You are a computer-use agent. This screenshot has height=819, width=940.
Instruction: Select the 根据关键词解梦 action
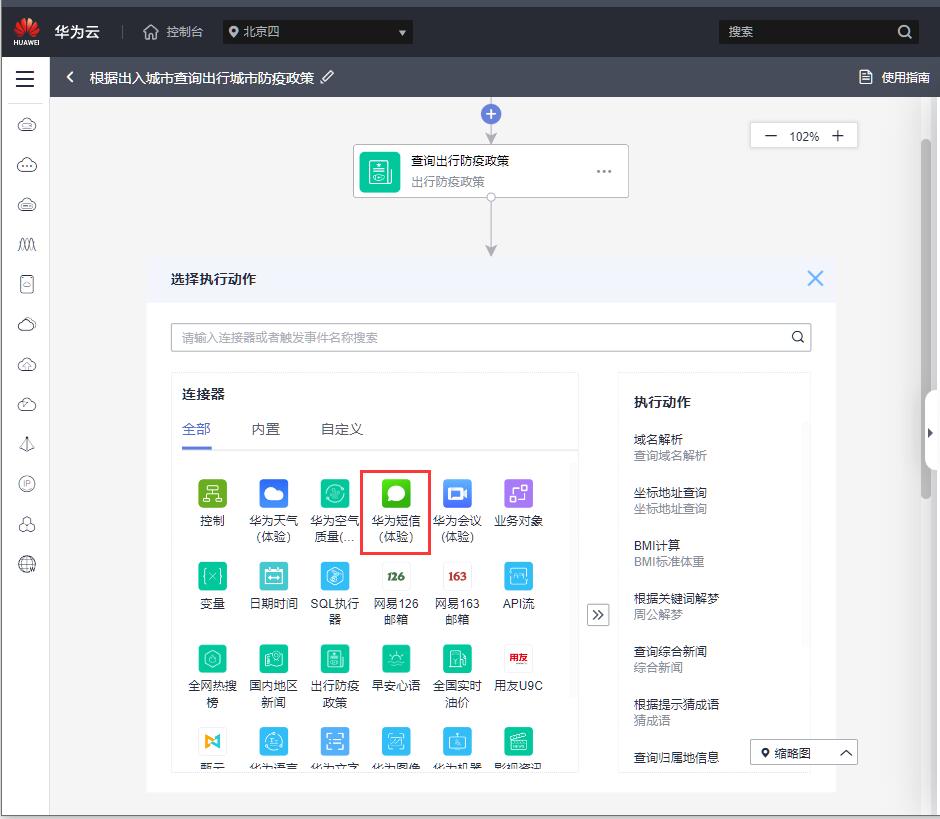(x=676, y=606)
